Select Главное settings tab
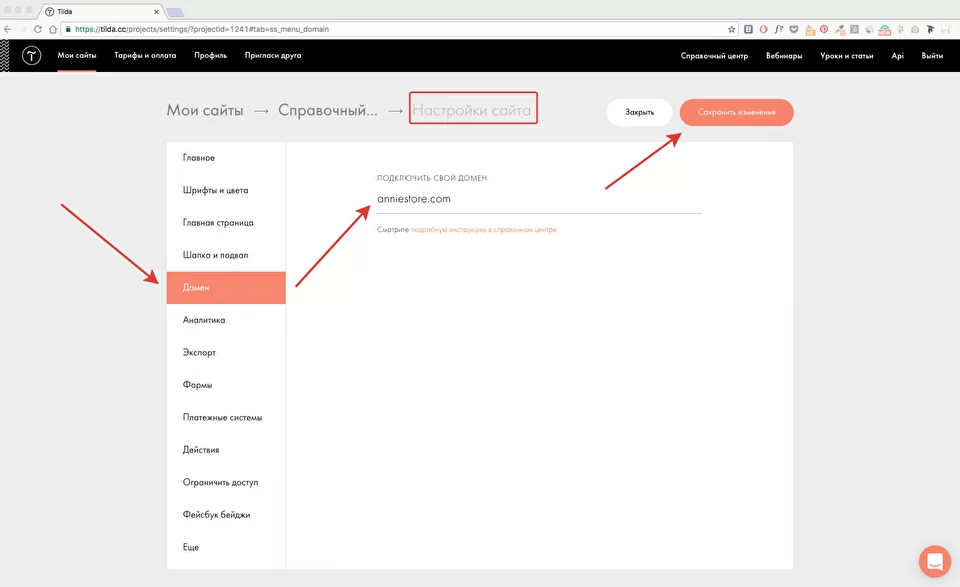This screenshot has width=960, height=587. tap(226, 158)
